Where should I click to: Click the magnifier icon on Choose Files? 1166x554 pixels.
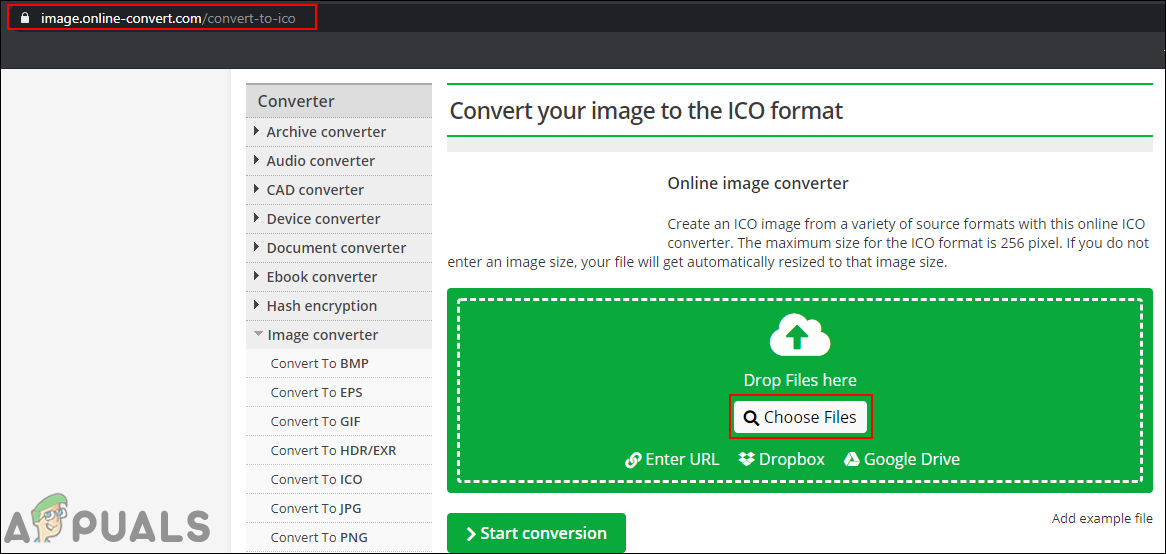(x=751, y=418)
